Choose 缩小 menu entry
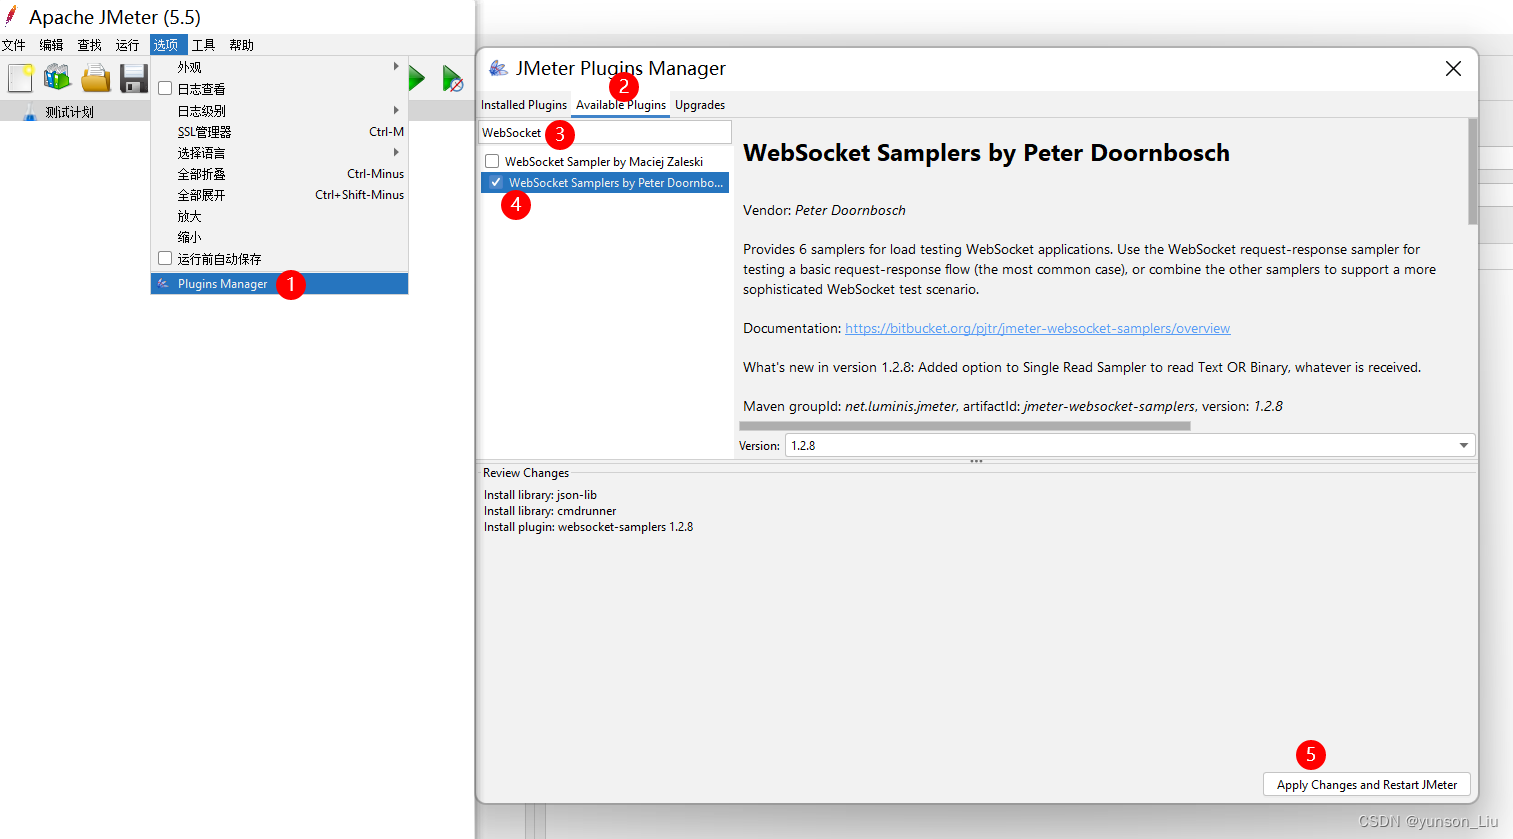This screenshot has height=839, width=1513. 279,236
